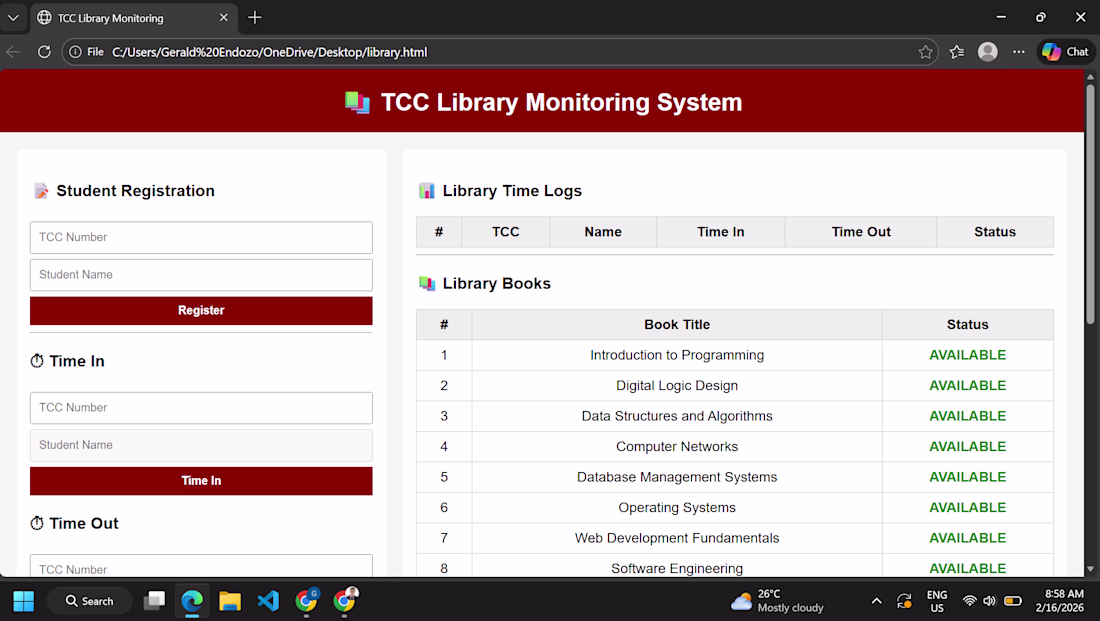Go back using the browser back arrow

(13, 52)
